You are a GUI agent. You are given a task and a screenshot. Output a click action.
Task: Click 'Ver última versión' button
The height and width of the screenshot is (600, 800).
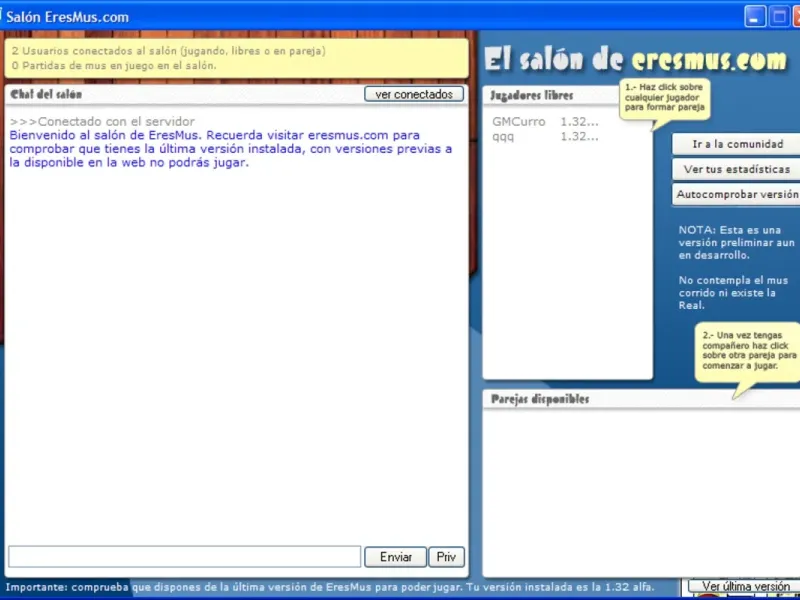745,586
